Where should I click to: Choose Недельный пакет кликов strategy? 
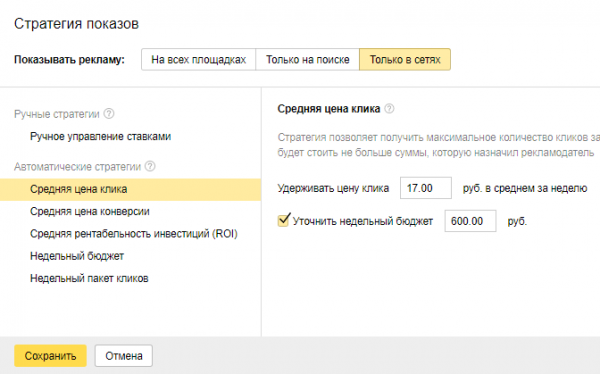point(89,278)
